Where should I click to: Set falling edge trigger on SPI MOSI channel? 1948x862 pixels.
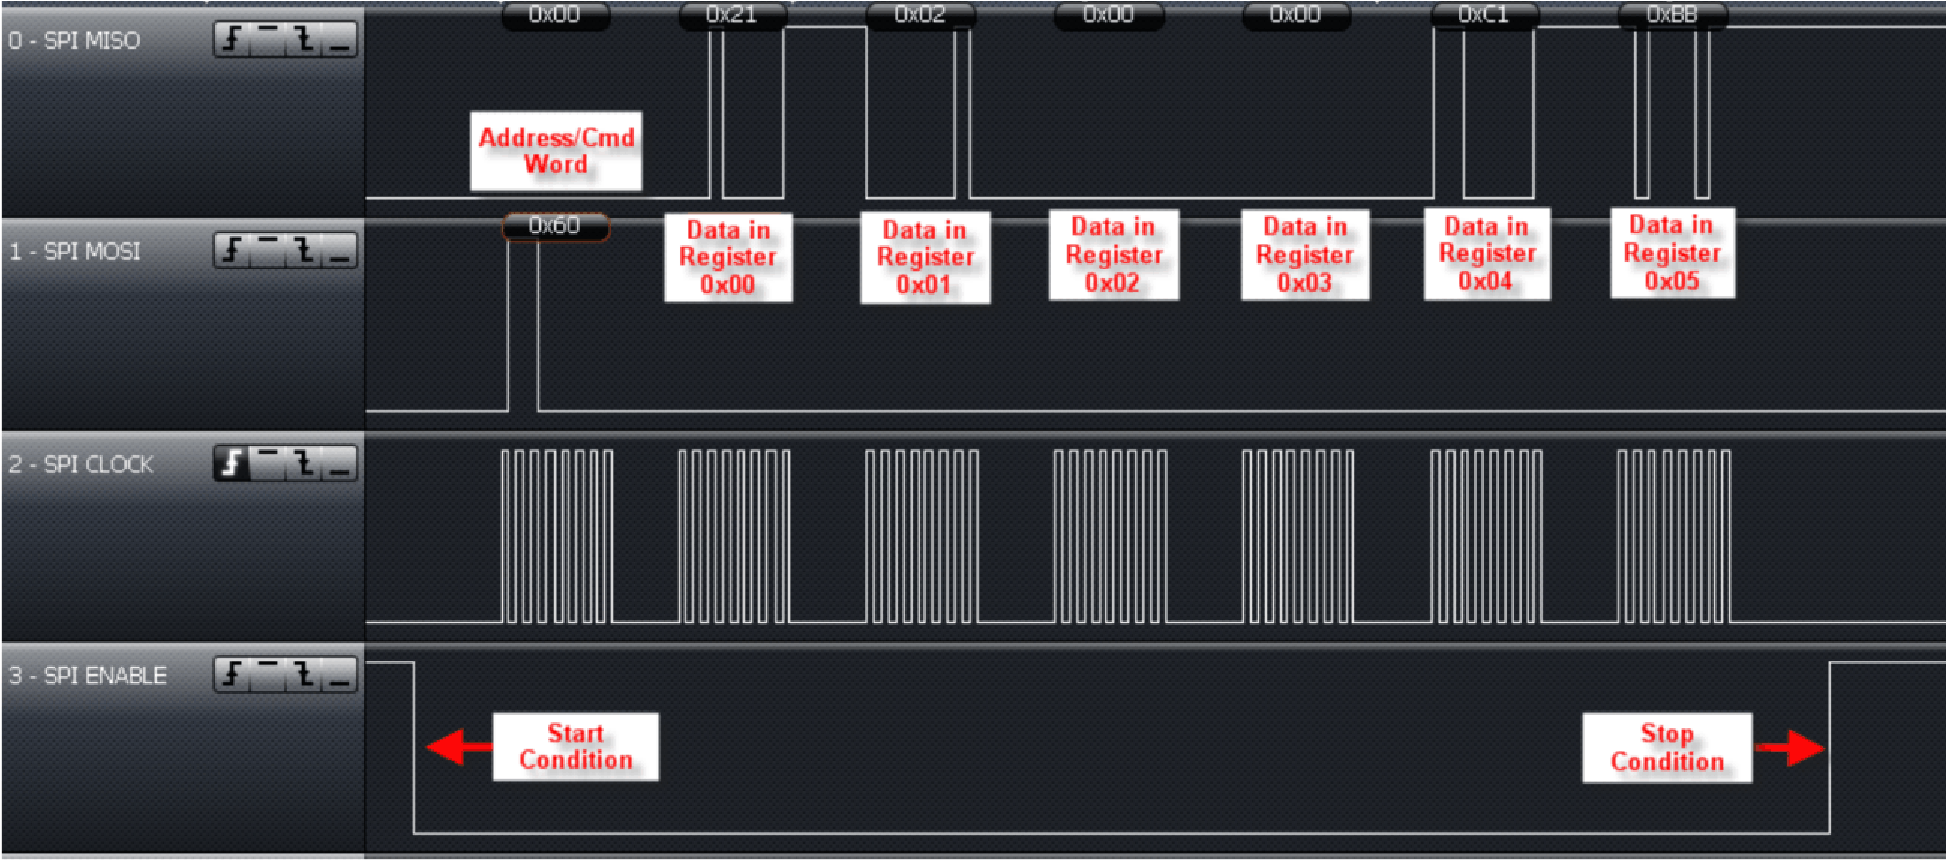304,251
